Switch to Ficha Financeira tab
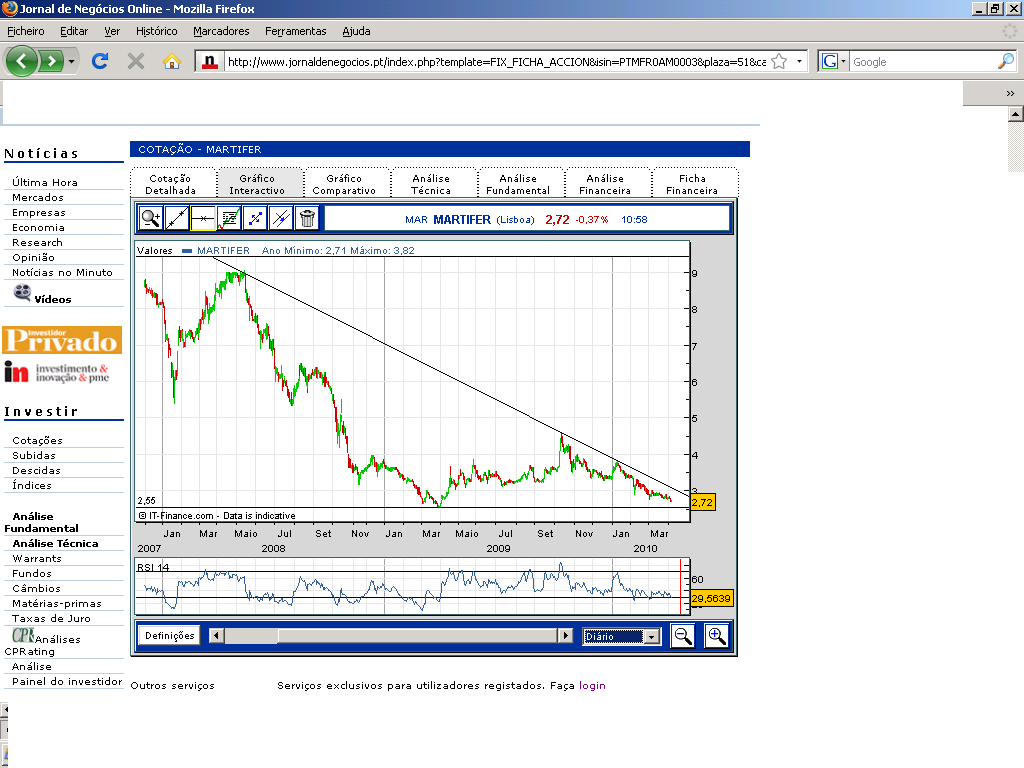 point(692,184)
